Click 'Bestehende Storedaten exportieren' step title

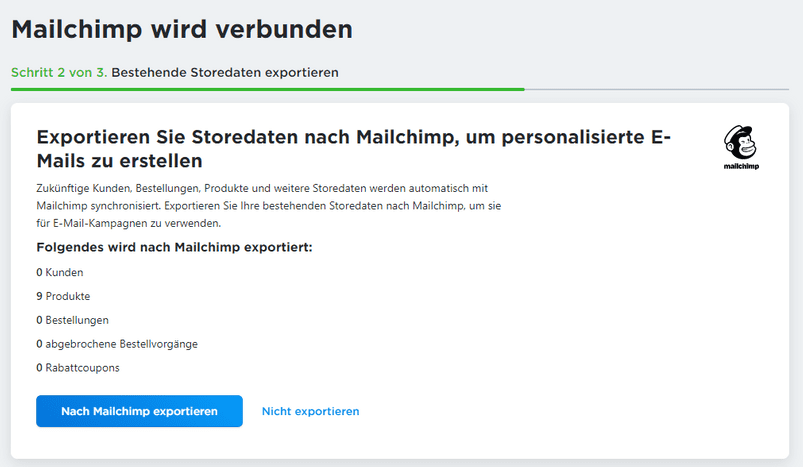(x=225, y=73)
